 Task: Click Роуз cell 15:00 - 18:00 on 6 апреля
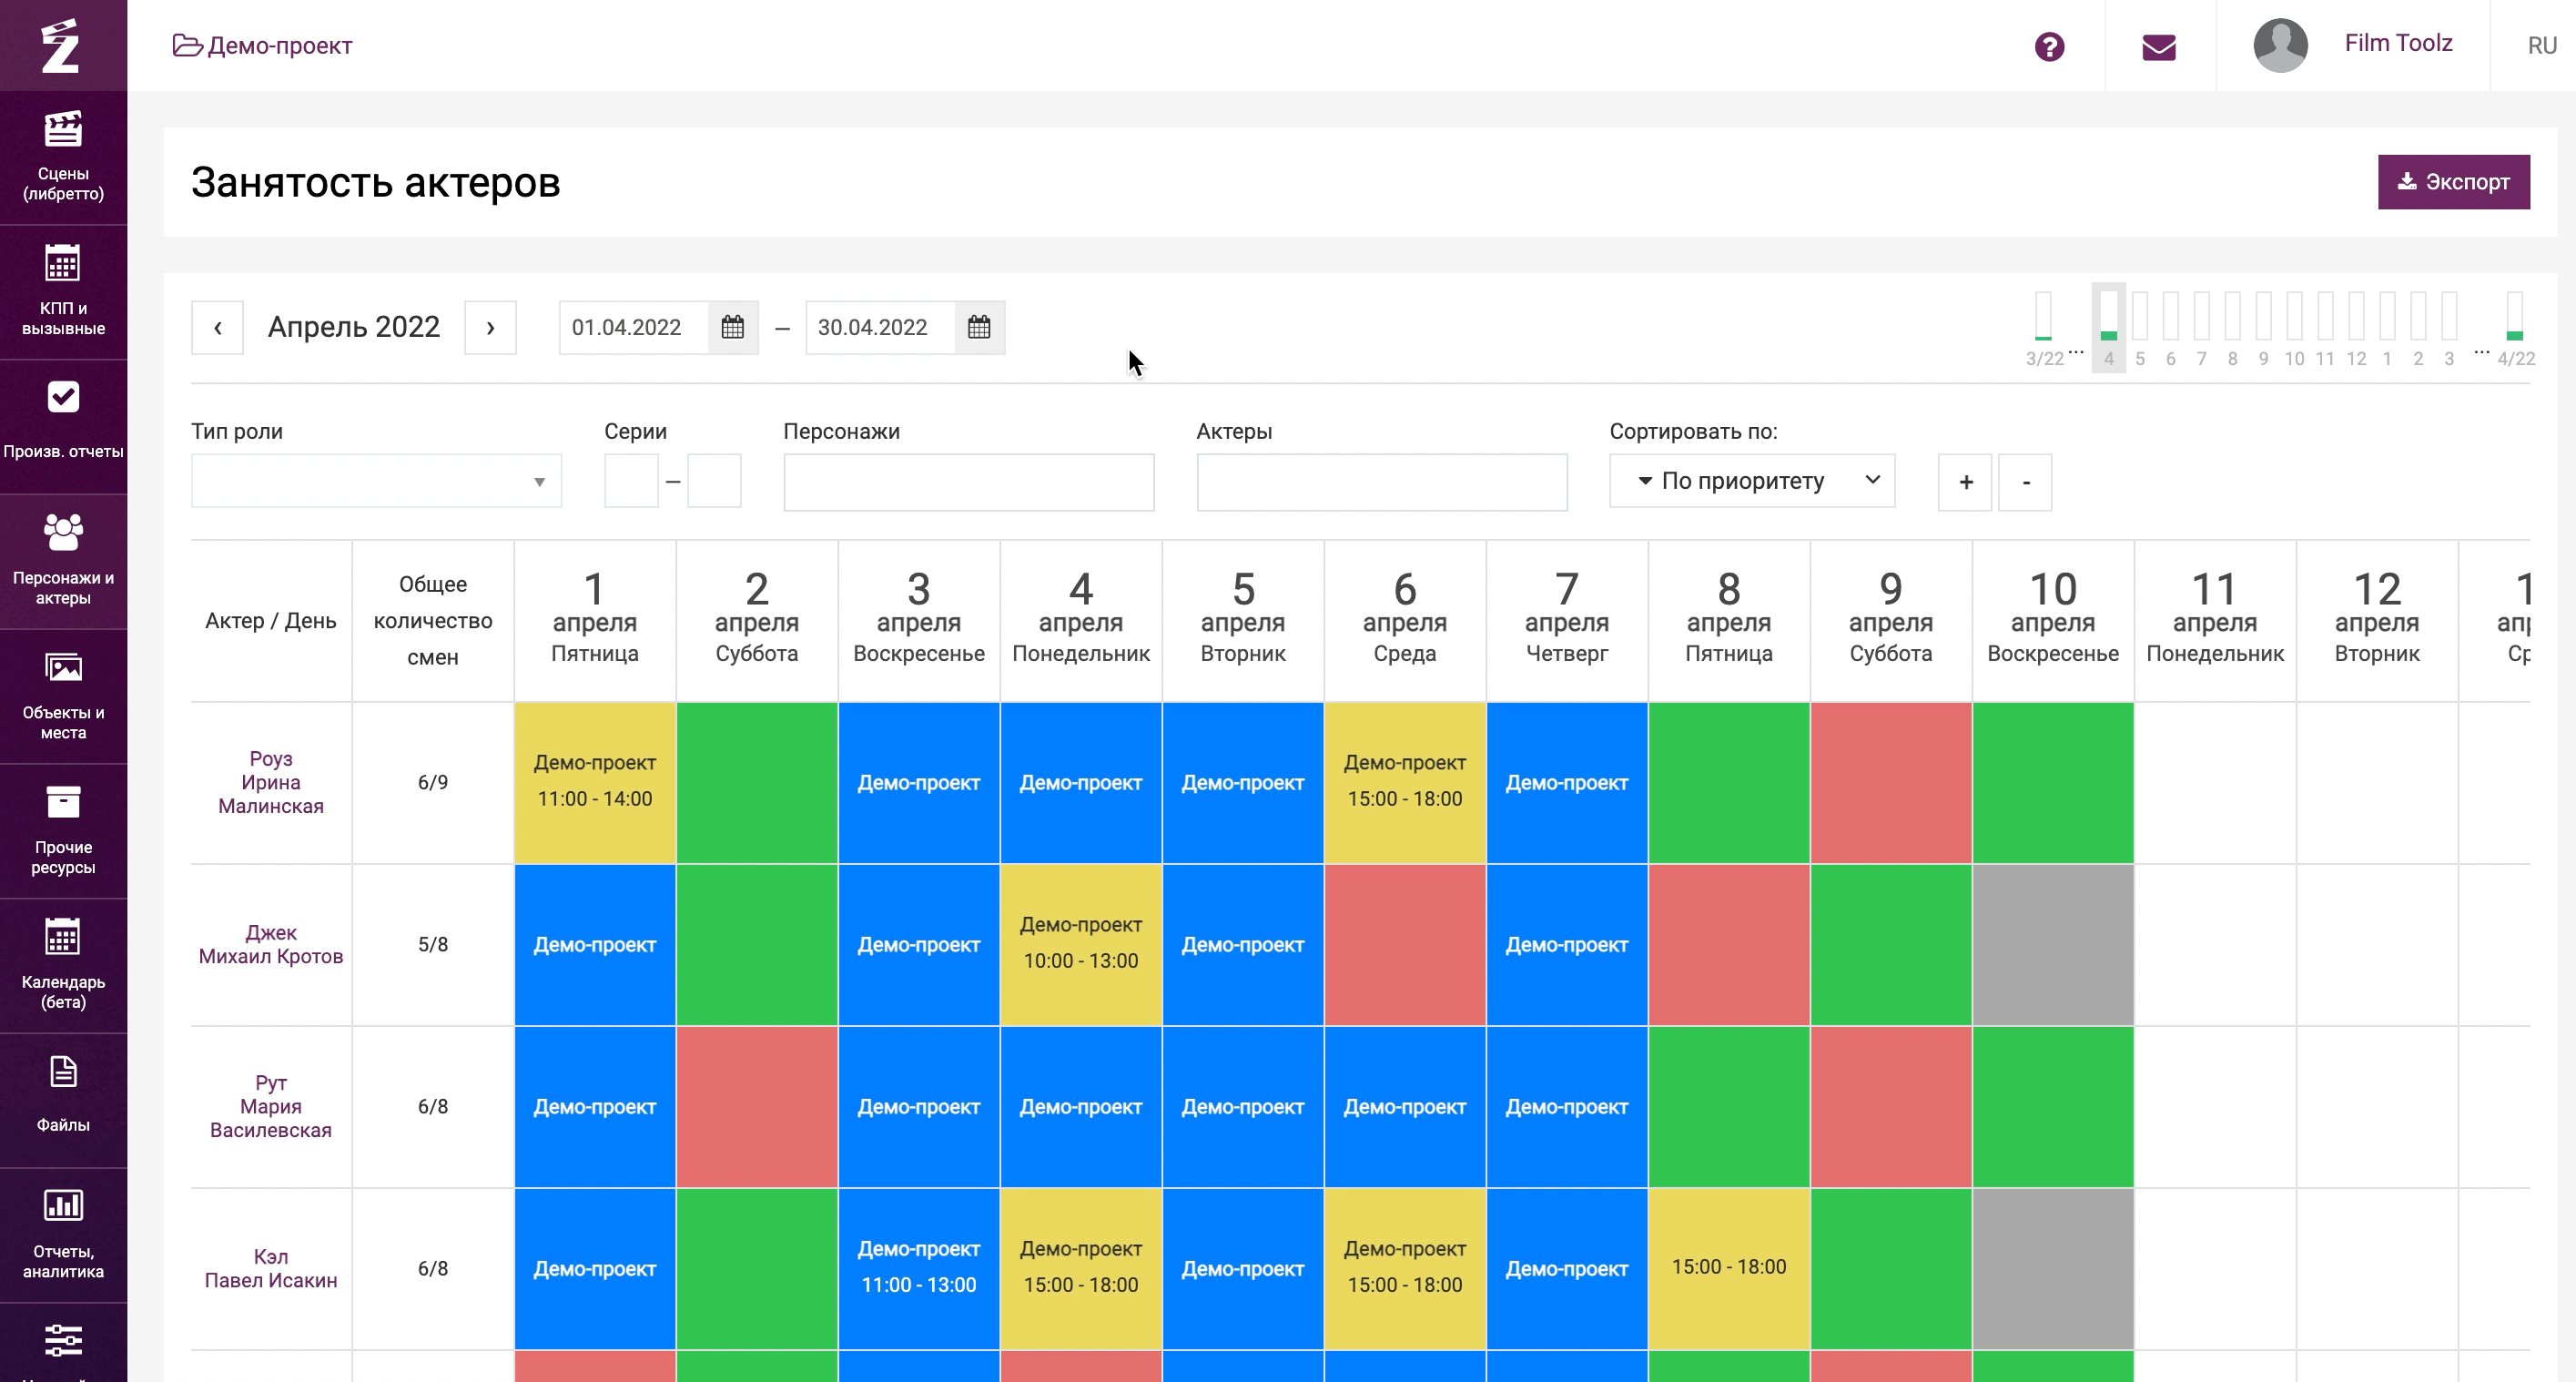click(1405, 782)
